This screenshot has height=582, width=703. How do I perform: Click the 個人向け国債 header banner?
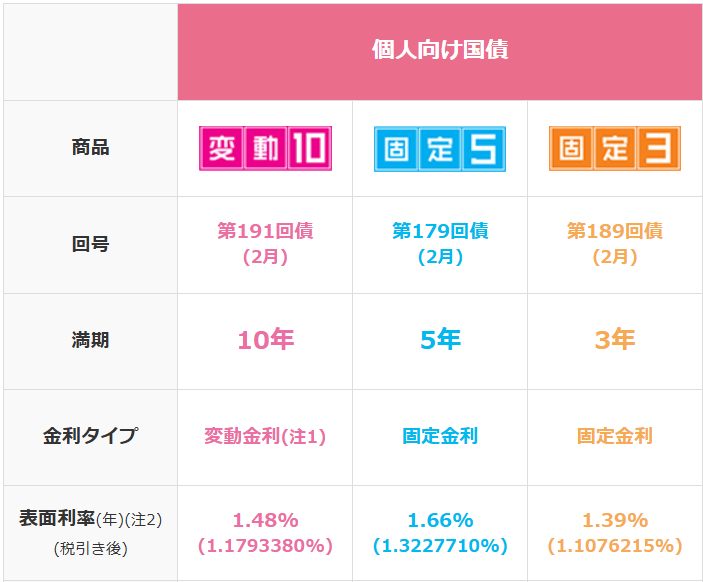[x=439, y=51]
